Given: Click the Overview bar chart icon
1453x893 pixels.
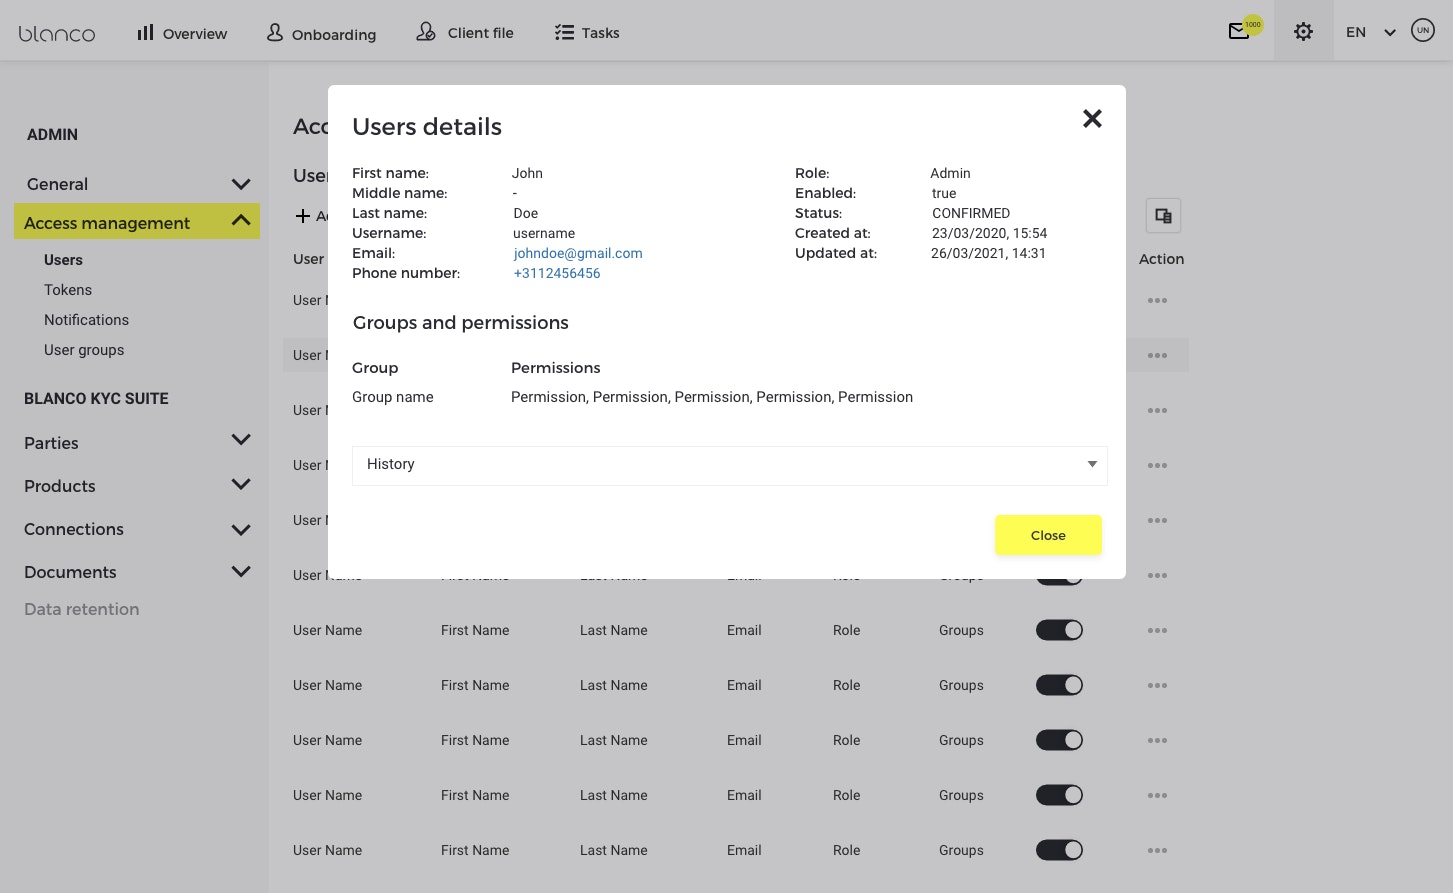Looking at the screenshot, I should 146,33.
